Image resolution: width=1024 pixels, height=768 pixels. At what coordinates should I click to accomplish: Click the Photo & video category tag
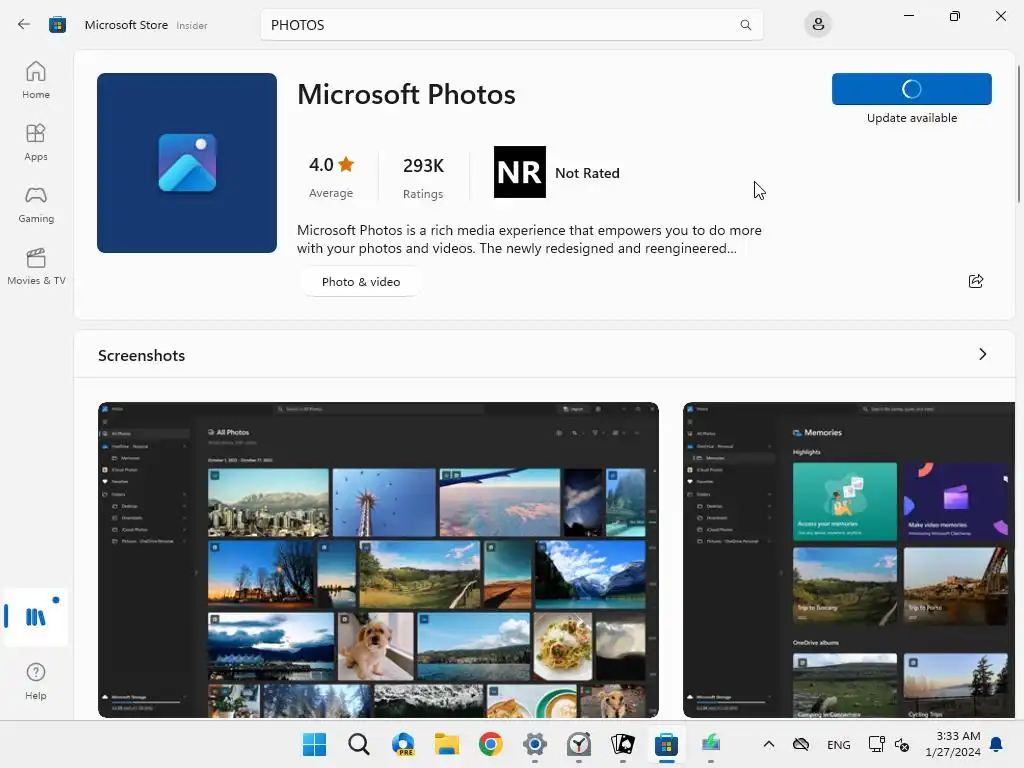click(x=361, y=281)
